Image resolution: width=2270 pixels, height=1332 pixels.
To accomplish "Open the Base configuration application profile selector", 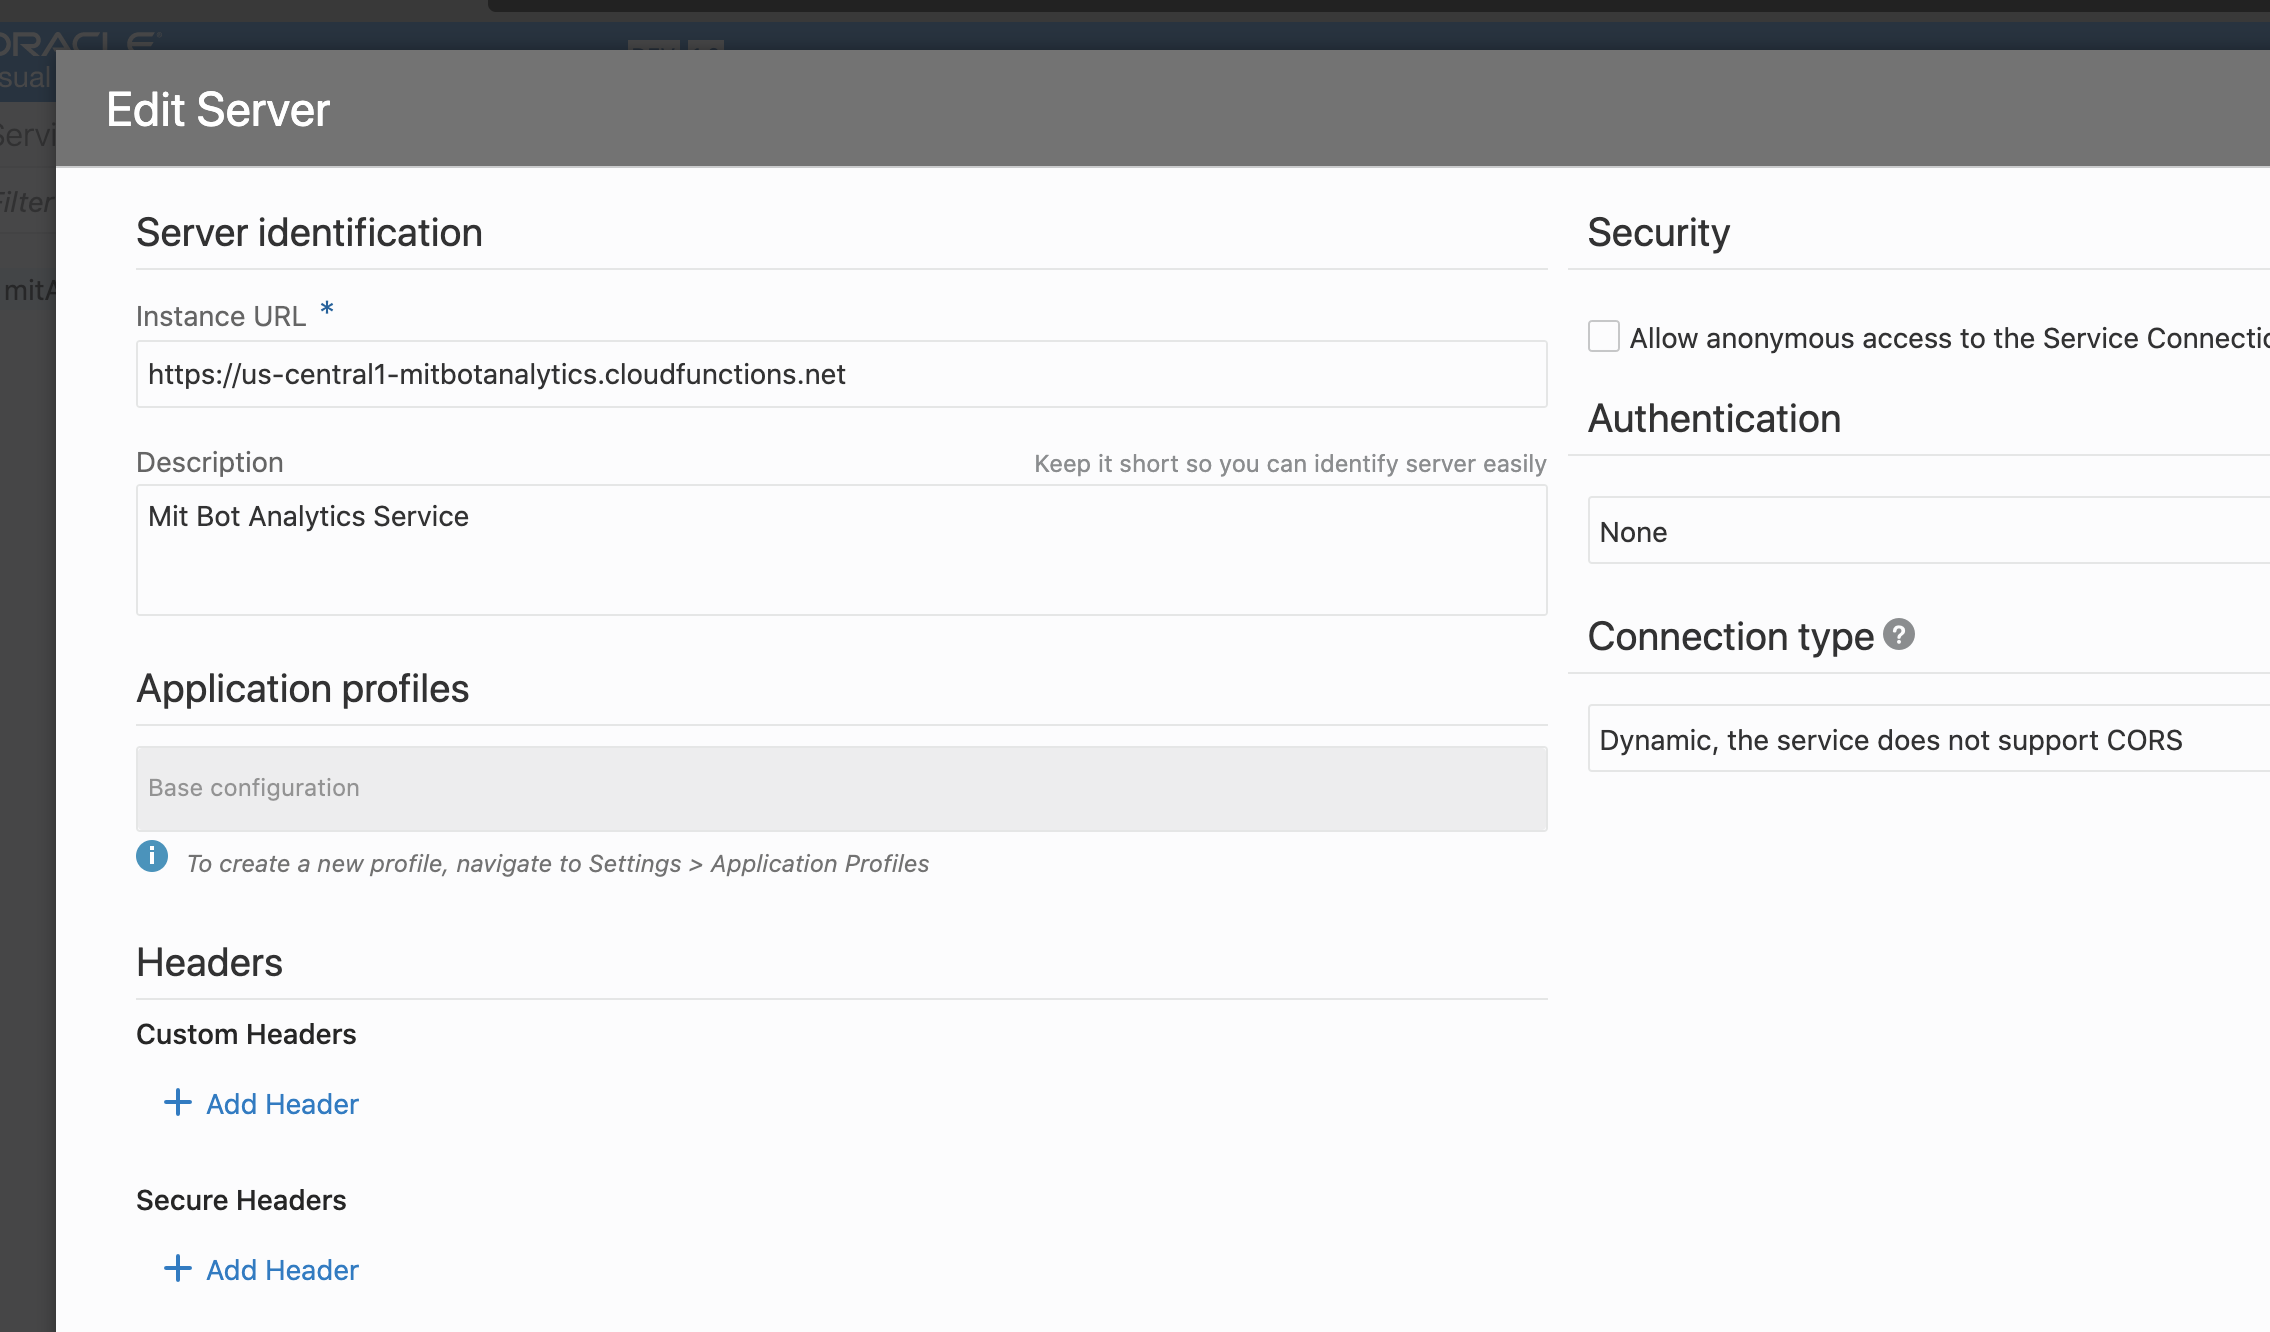I will coord(841,788).
